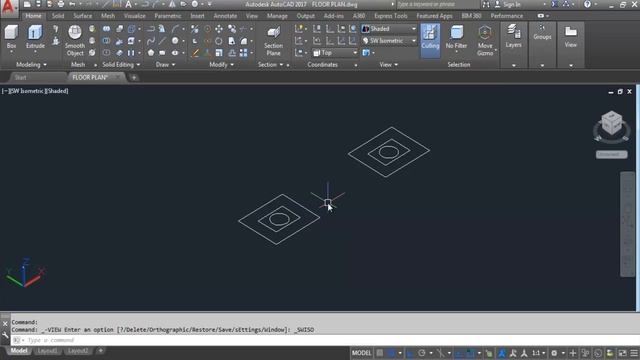Screen dimensions: 640x360
Task: Select the Model layout tab
Action: coord(19,351)
